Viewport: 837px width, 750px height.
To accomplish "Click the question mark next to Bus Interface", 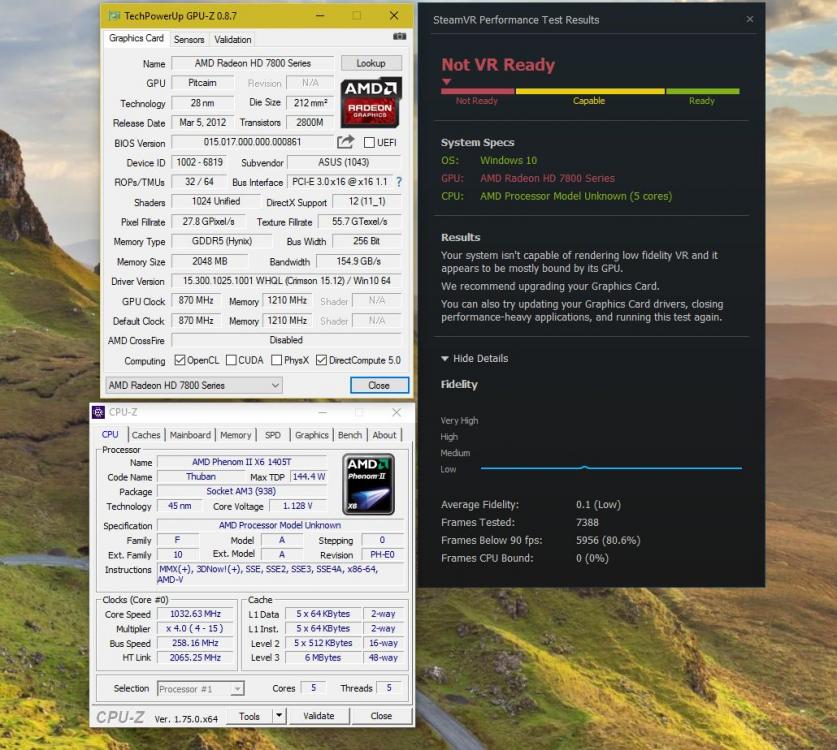I will pyautogui.click(x=398, y=182).
